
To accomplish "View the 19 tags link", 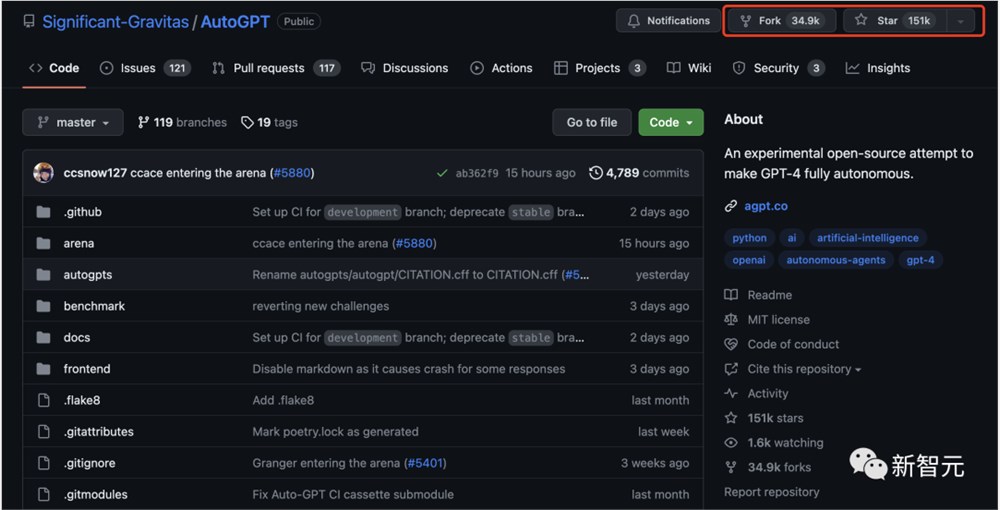I will [x=269, y=122].
